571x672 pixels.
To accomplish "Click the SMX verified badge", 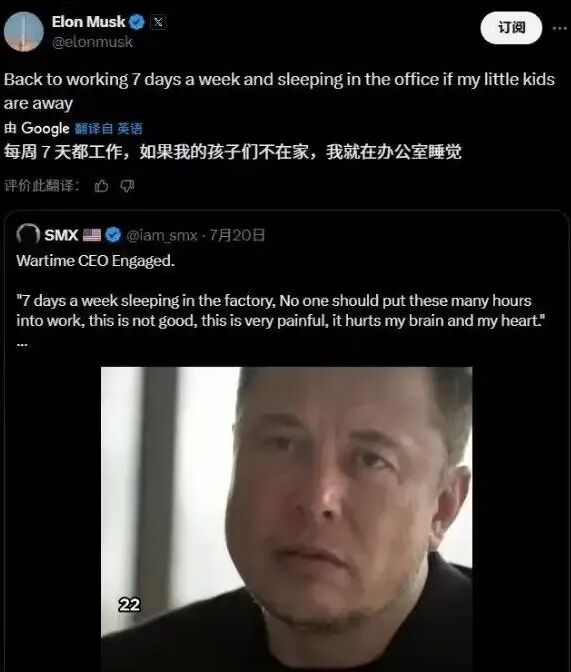I will 113,235.
